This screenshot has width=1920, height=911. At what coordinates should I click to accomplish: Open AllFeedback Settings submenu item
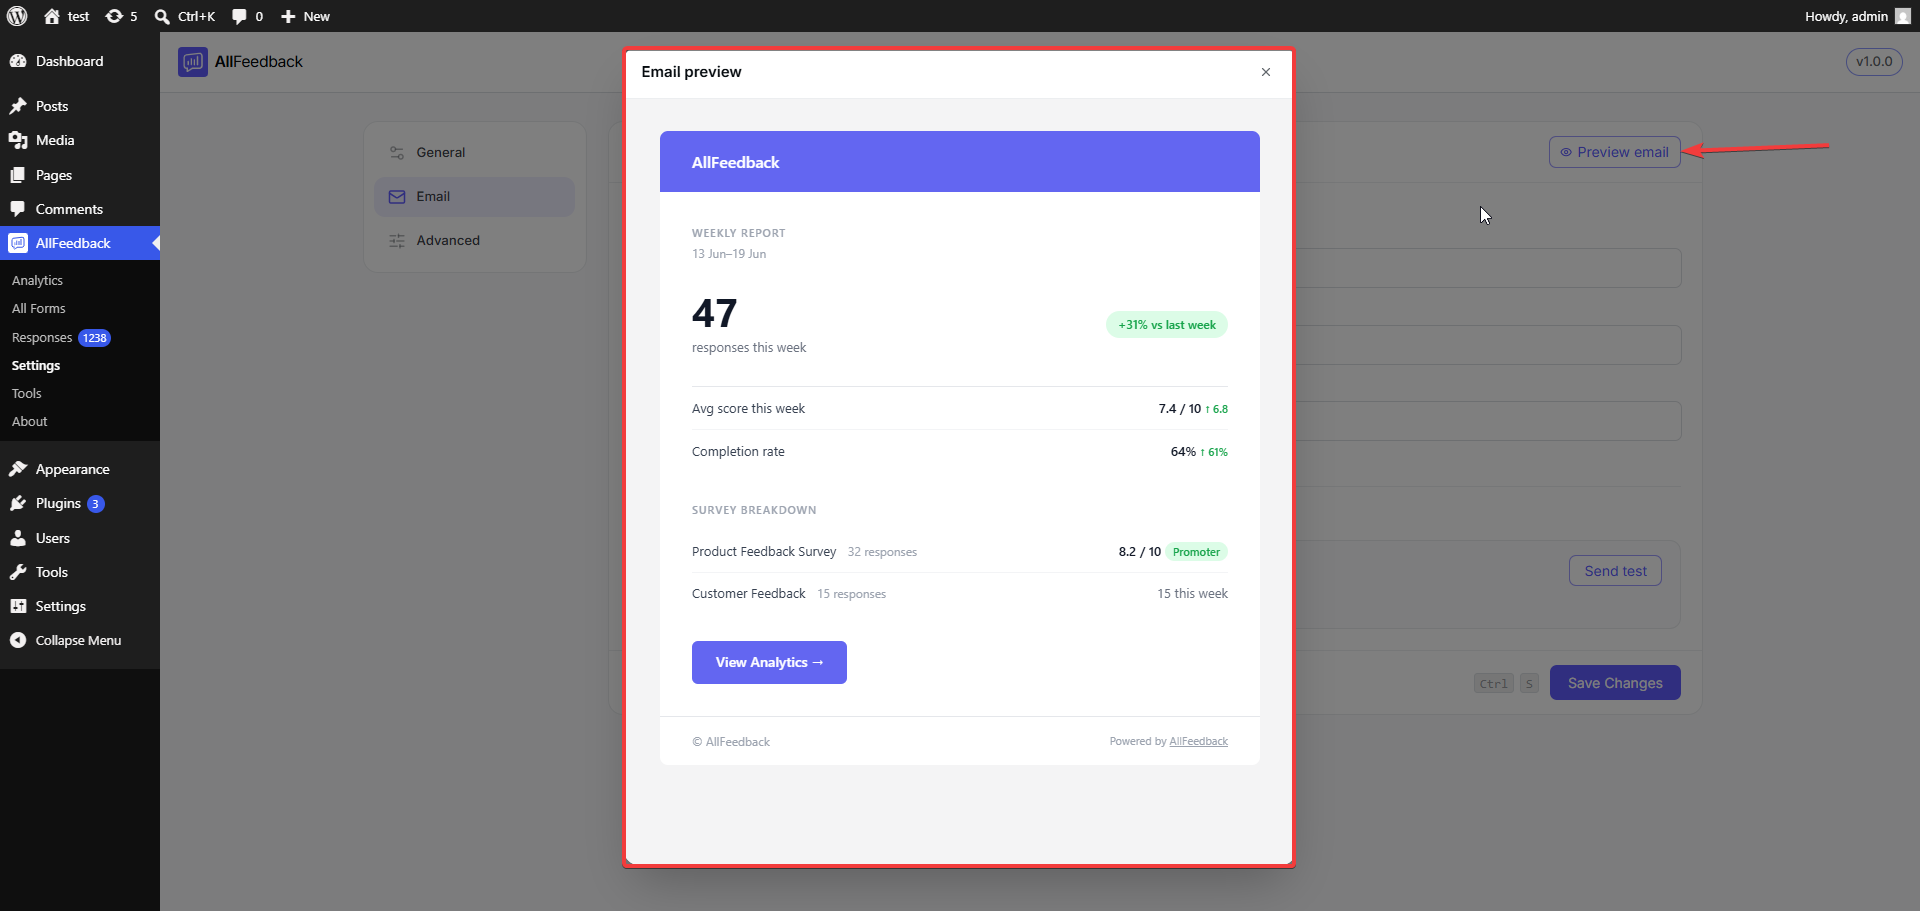tap(36, 366)
